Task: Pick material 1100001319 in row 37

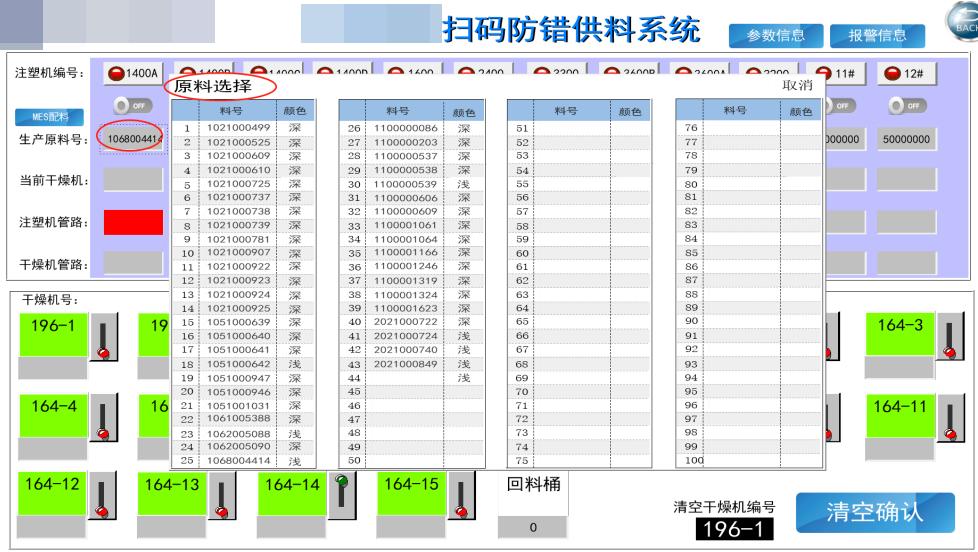Action: point(405,281)
